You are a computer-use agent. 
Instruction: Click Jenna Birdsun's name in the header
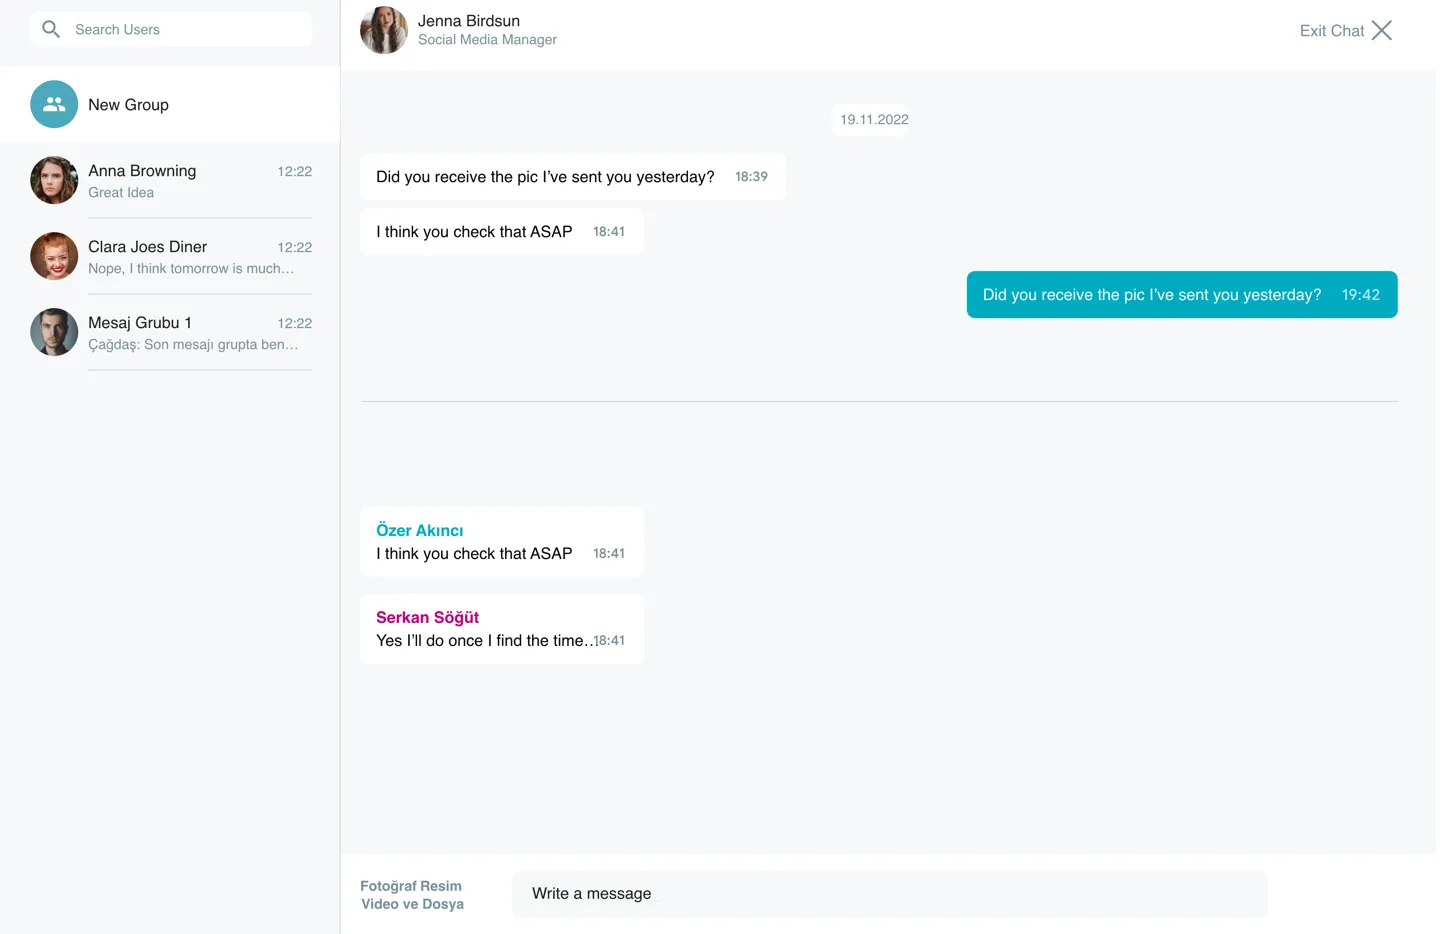(469, 21)
